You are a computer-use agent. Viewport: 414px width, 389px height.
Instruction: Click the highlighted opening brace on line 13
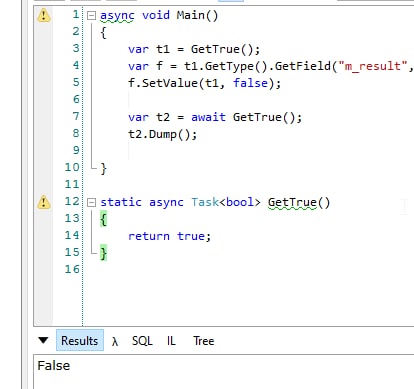[104, 220]
